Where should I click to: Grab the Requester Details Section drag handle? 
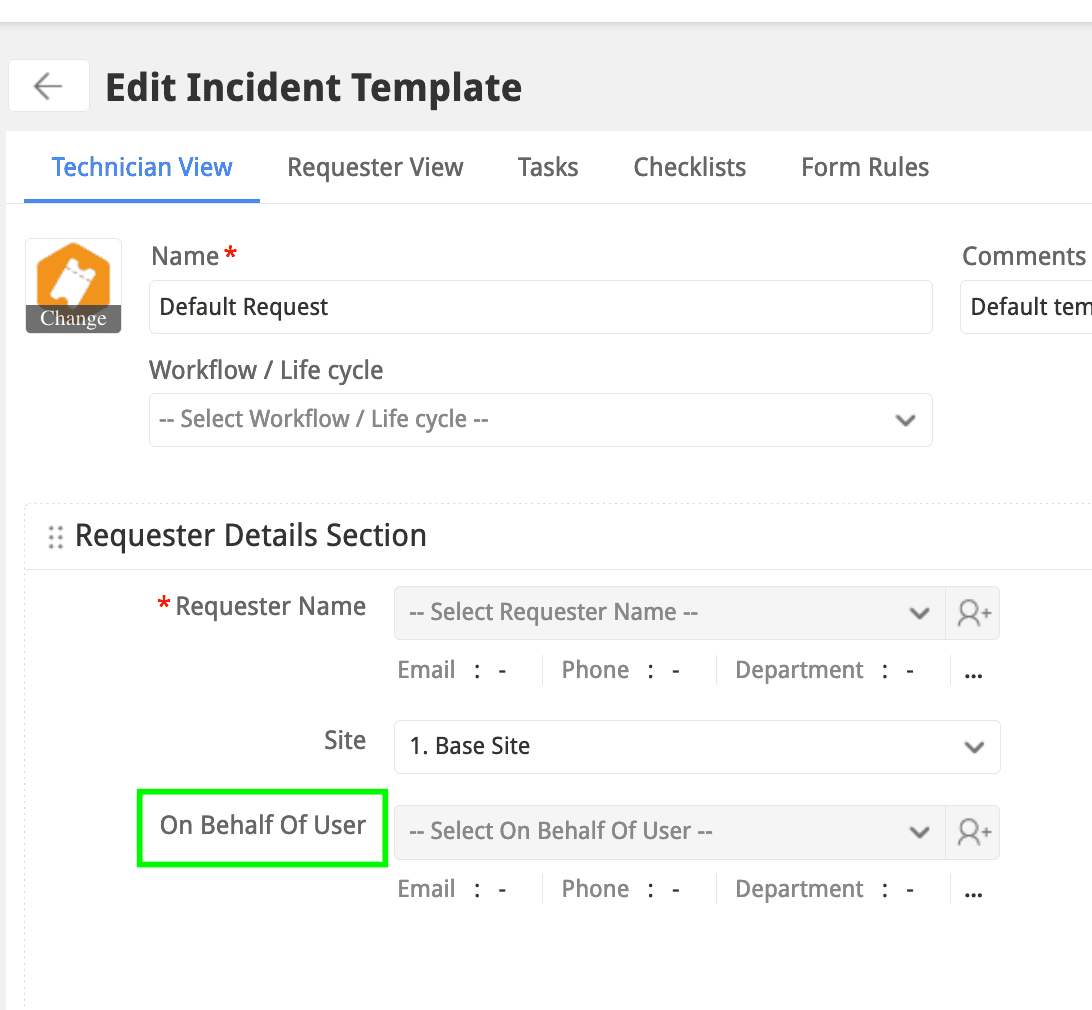click(56, 537)
